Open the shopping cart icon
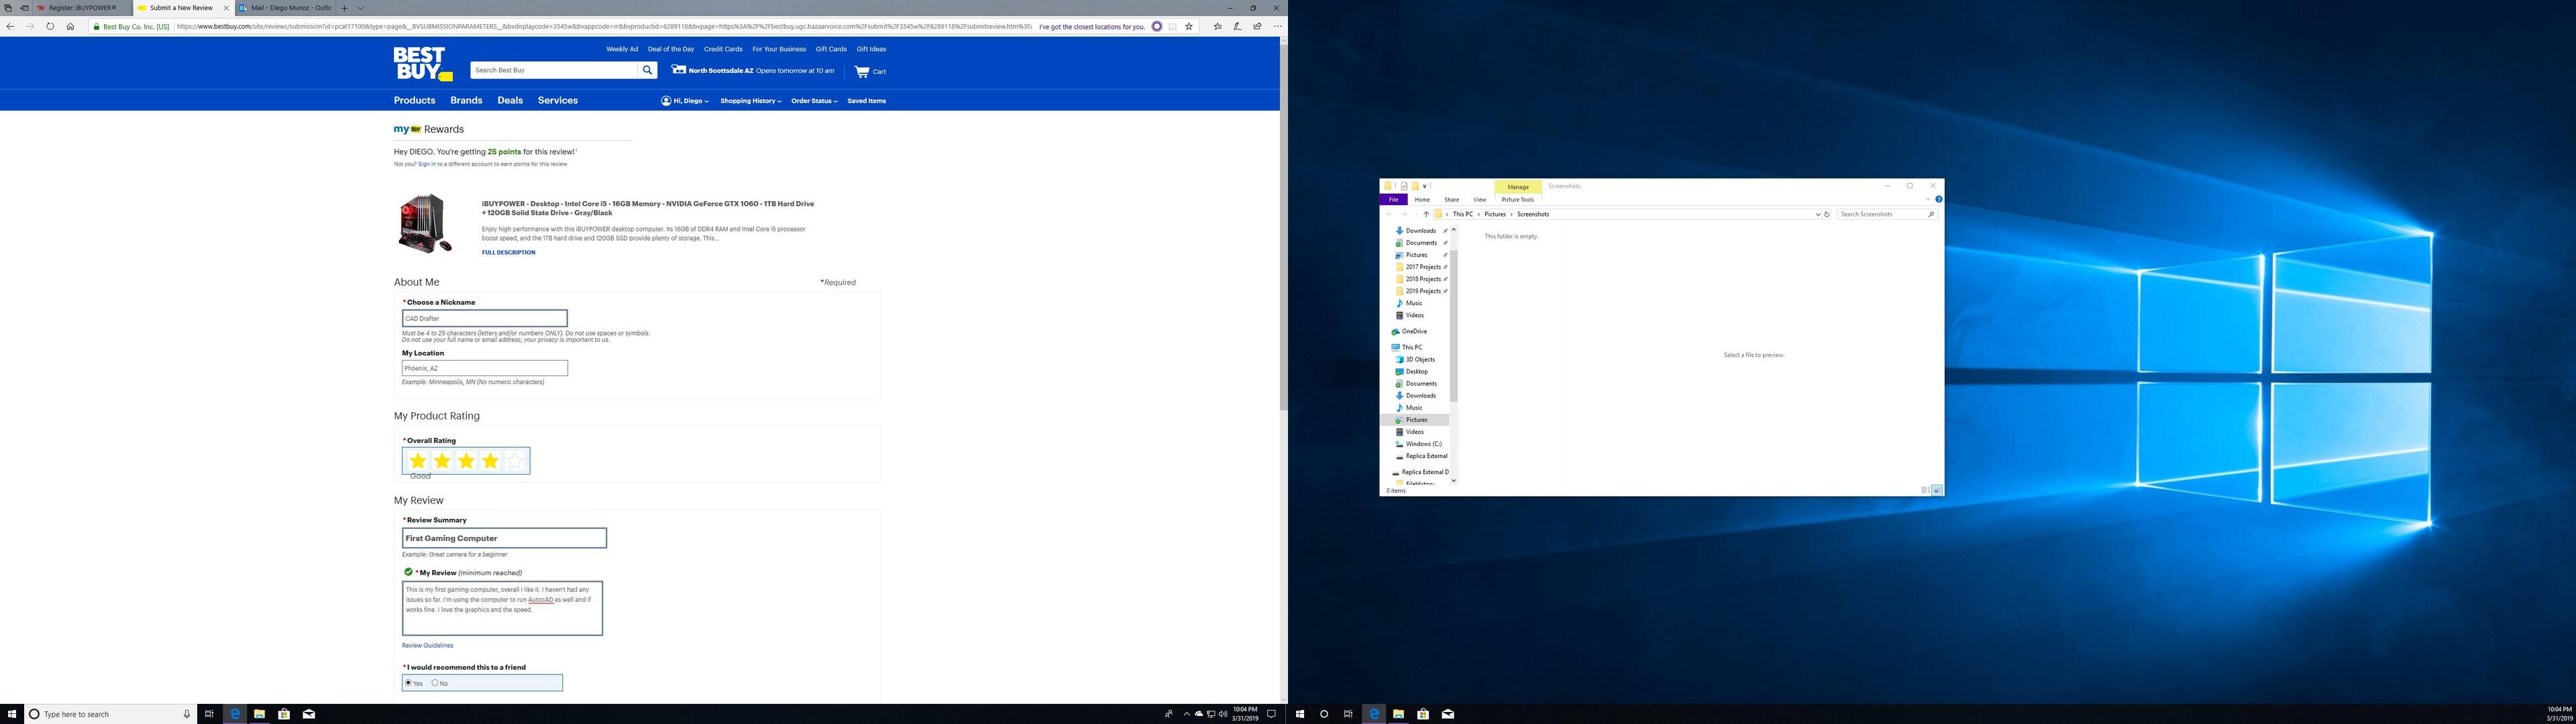This screenshot has width=2576, height=724. [862, 71]
